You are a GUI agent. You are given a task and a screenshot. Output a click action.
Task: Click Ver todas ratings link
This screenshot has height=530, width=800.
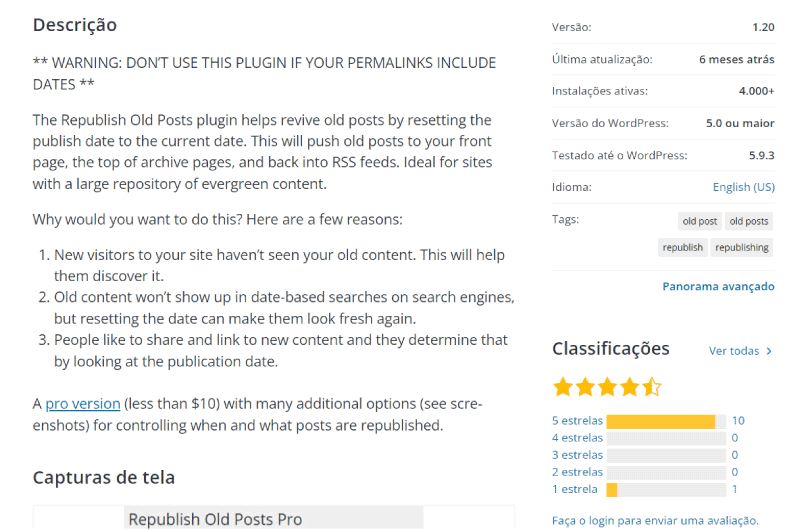click(x=734, y=351)
